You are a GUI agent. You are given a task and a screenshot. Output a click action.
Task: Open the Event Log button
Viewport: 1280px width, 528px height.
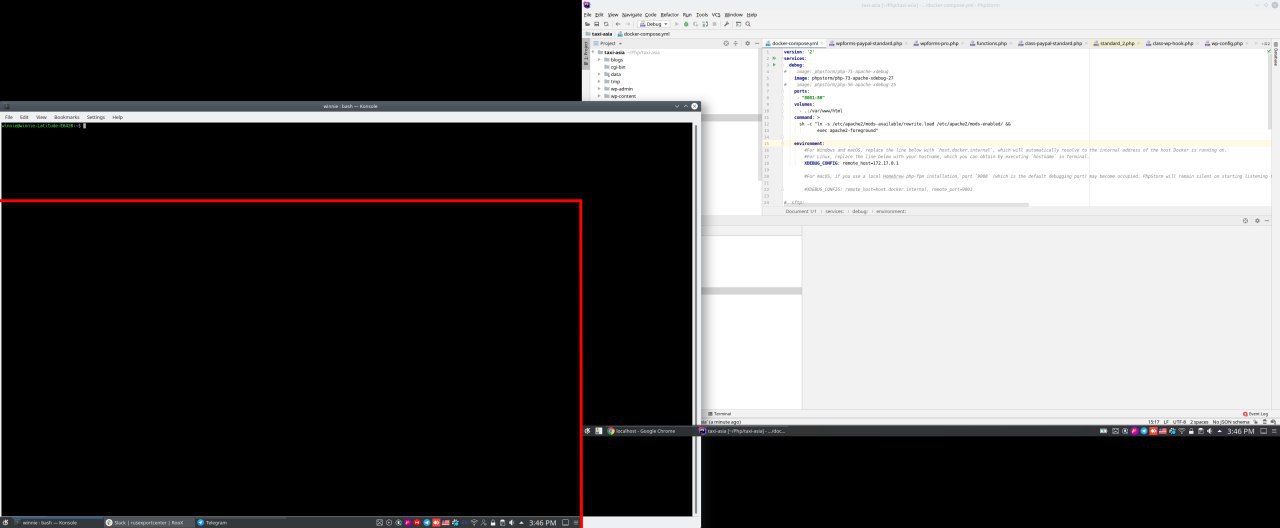coord(1256,414)
